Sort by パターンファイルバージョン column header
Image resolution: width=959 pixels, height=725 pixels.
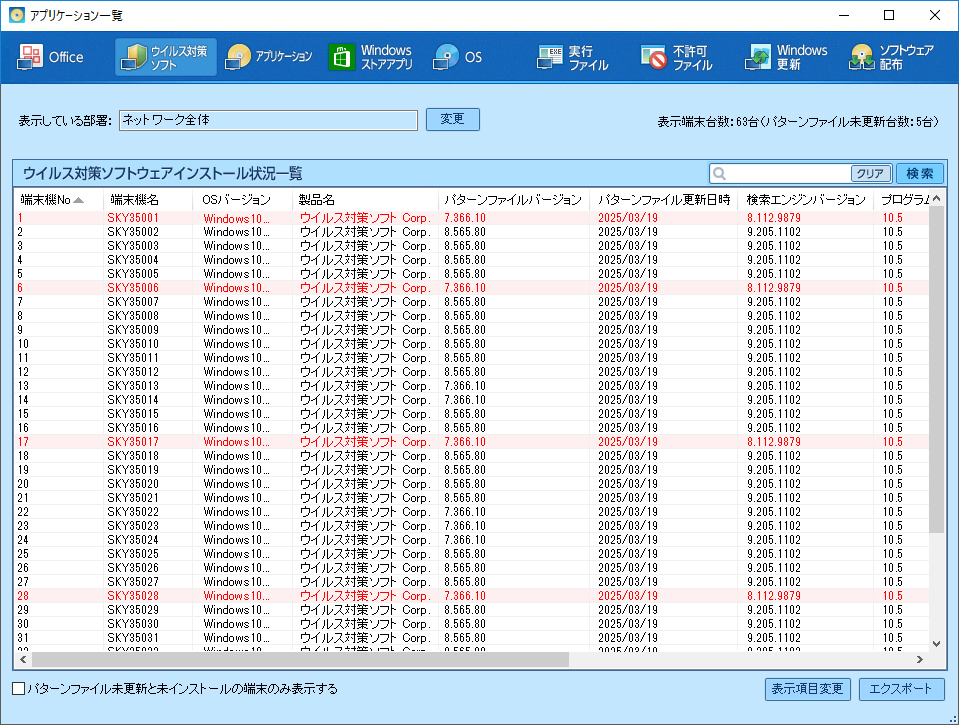(x=514, y=199)
